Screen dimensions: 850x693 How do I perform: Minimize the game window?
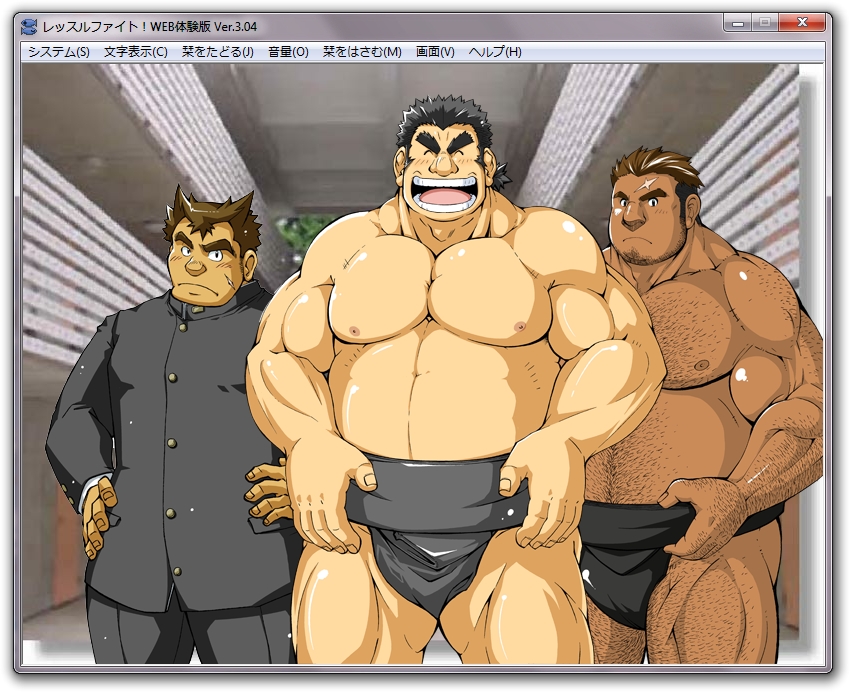point(738,22)
